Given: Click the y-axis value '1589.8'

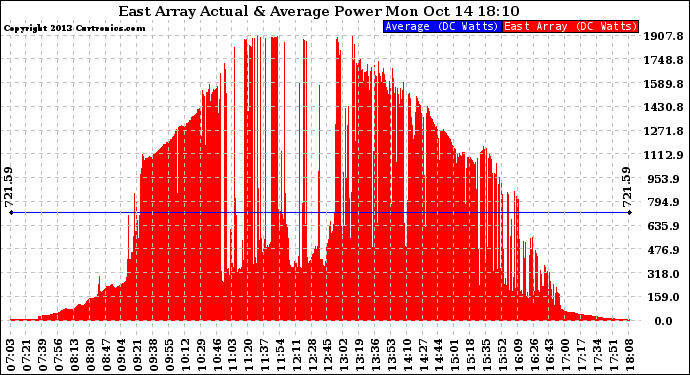Looking at the screenshot, I should pos(663,84).
